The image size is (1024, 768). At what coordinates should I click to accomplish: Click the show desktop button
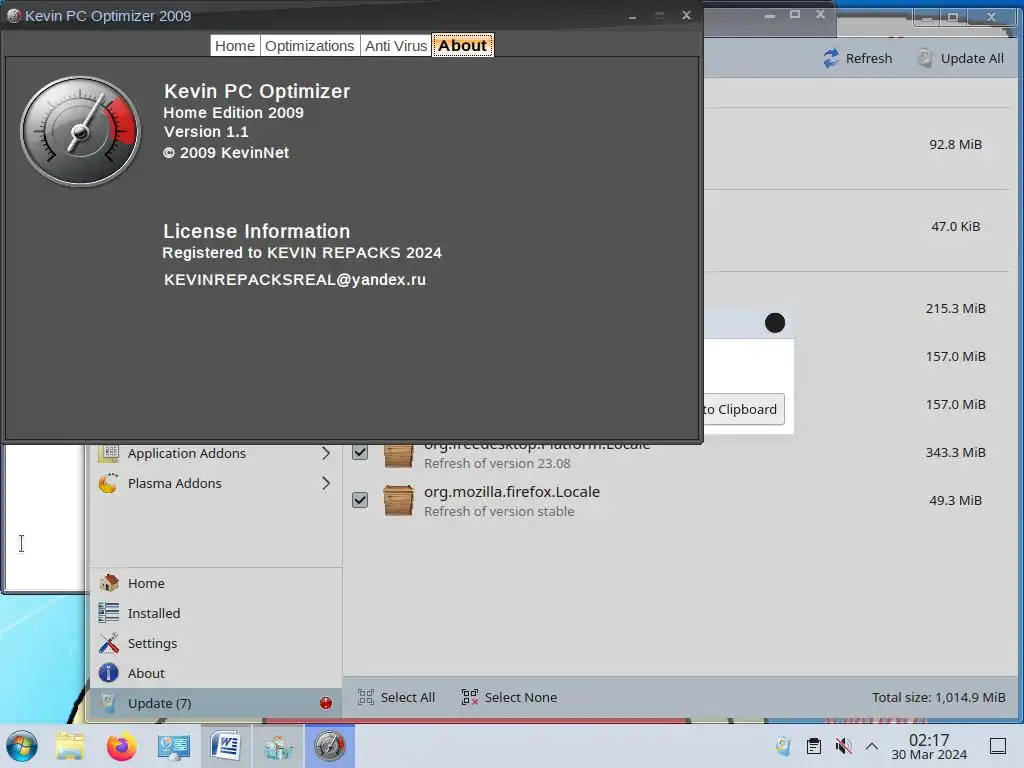point(997,746)
